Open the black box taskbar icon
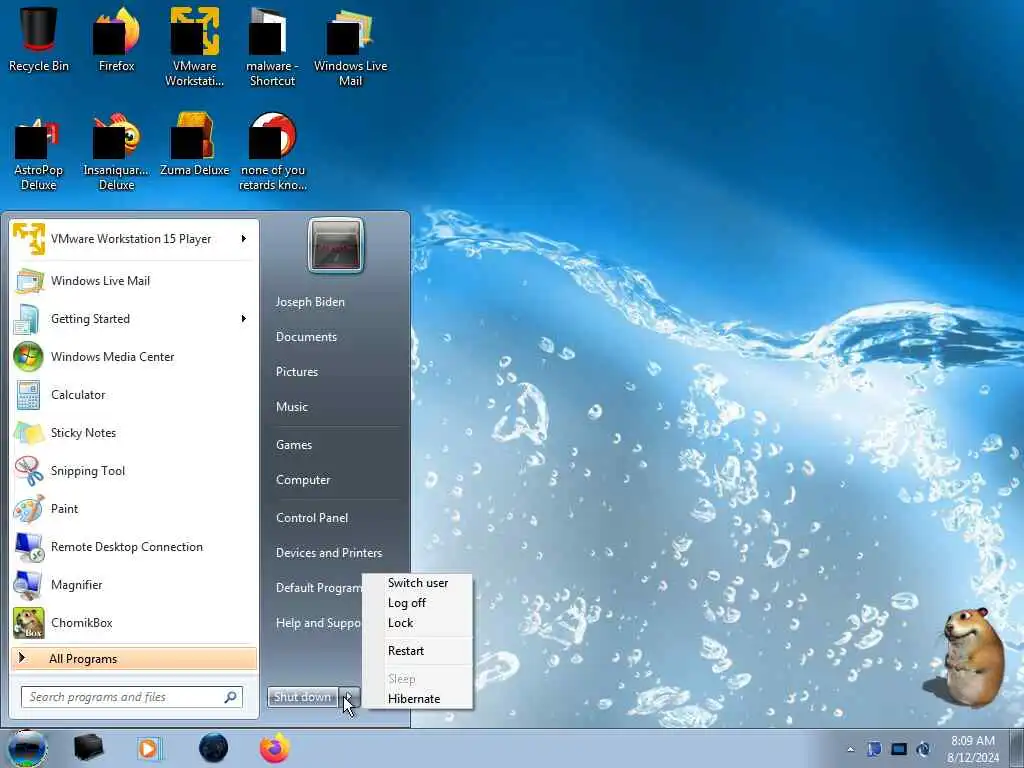The width and height of the screenshot is (1024, 768). [88, 748]
